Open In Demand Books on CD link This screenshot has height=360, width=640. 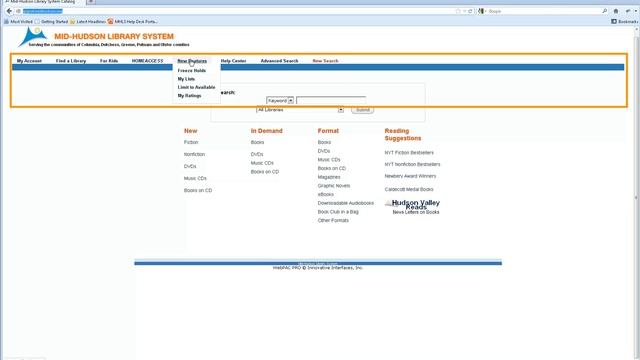pos(265,172)
